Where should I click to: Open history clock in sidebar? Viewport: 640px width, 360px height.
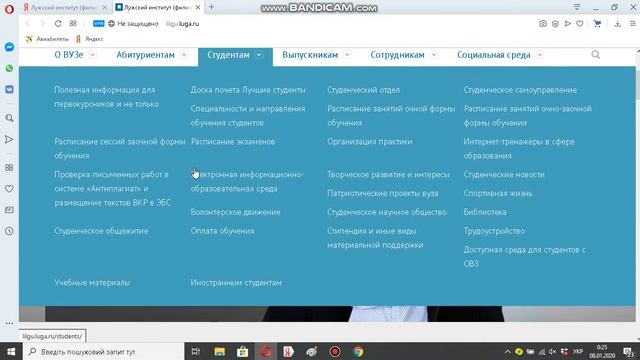point(9,231)
